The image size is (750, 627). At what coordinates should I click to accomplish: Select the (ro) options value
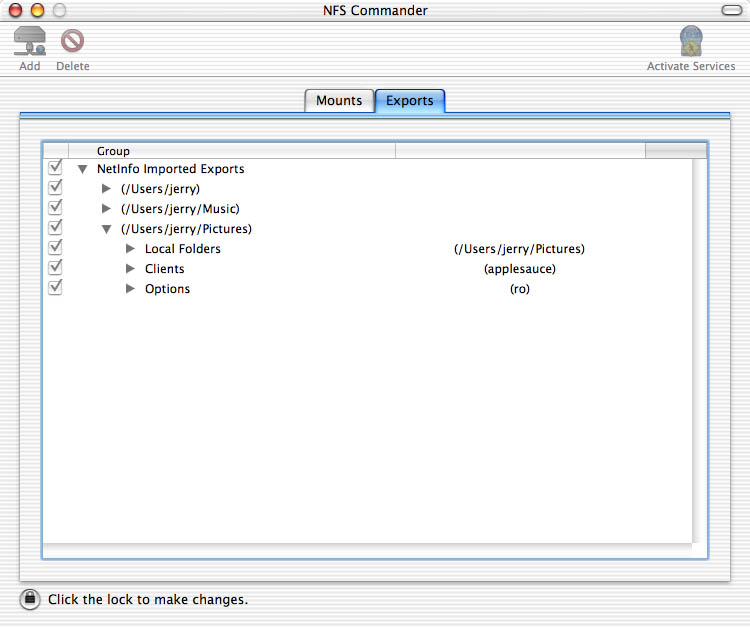(519, 289)
